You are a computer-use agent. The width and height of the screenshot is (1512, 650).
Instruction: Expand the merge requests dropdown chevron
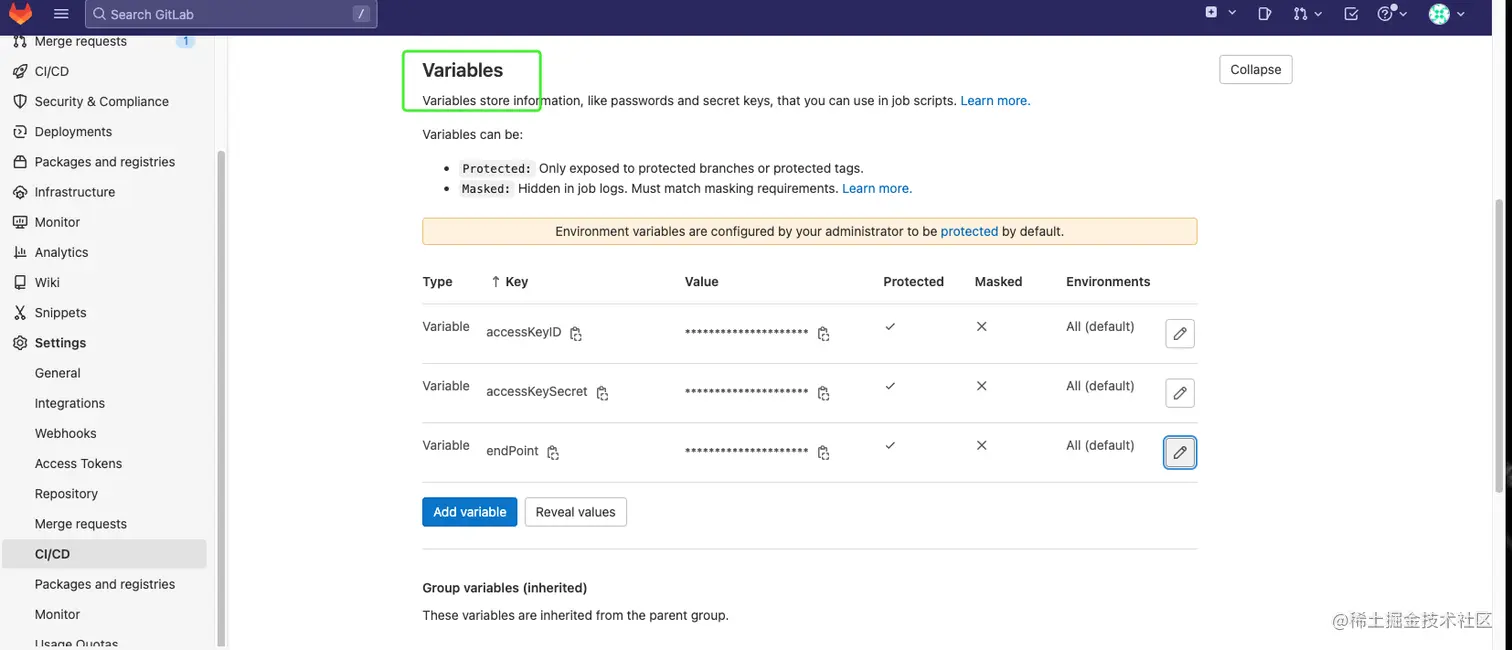(x=1318, y=14)
